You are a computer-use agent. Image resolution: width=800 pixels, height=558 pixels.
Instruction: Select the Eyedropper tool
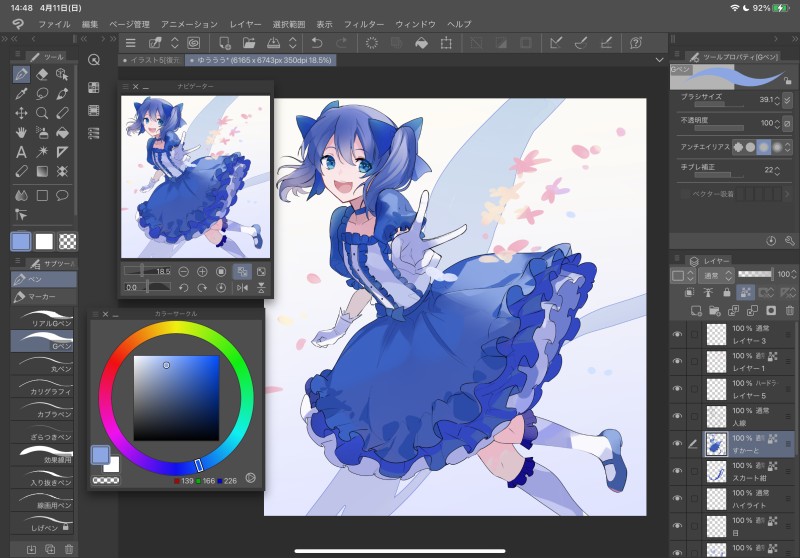21,94
